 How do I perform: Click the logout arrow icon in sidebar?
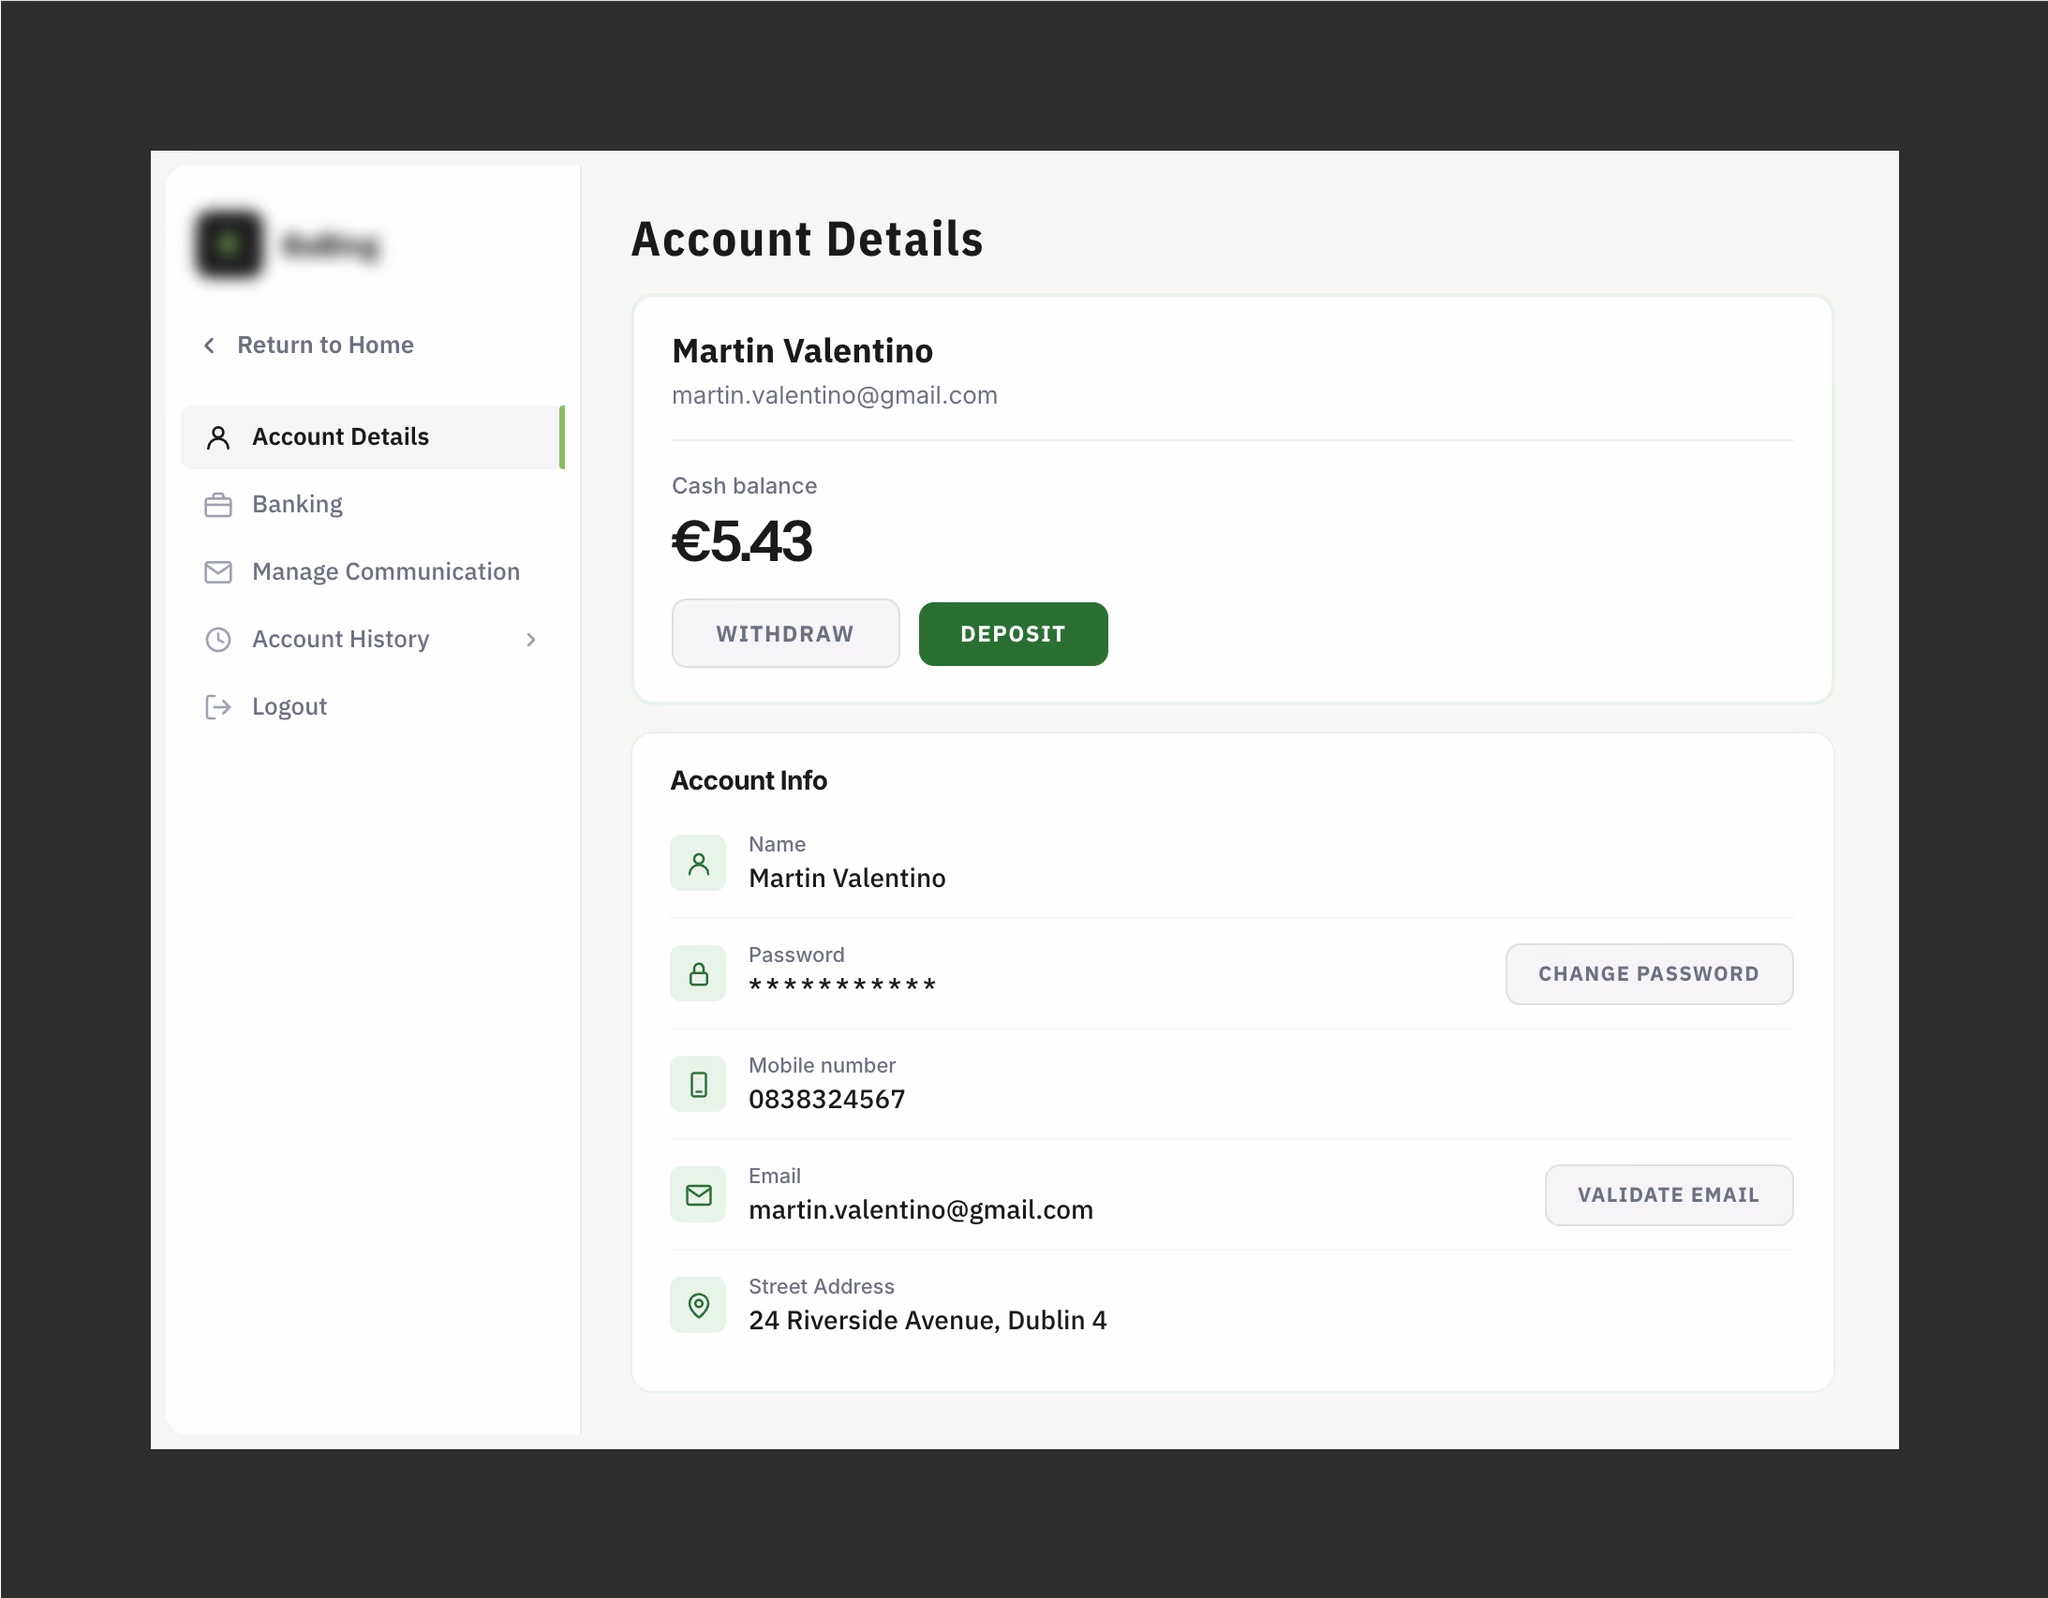[x=218, y=707]
